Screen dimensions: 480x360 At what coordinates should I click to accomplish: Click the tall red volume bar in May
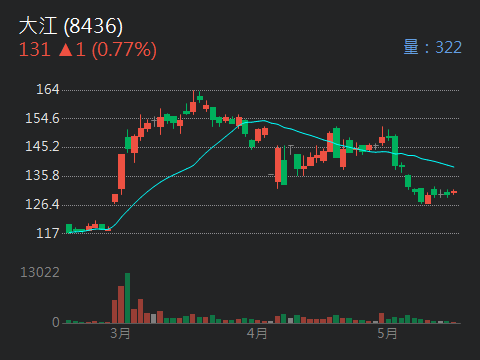point(381,318)
